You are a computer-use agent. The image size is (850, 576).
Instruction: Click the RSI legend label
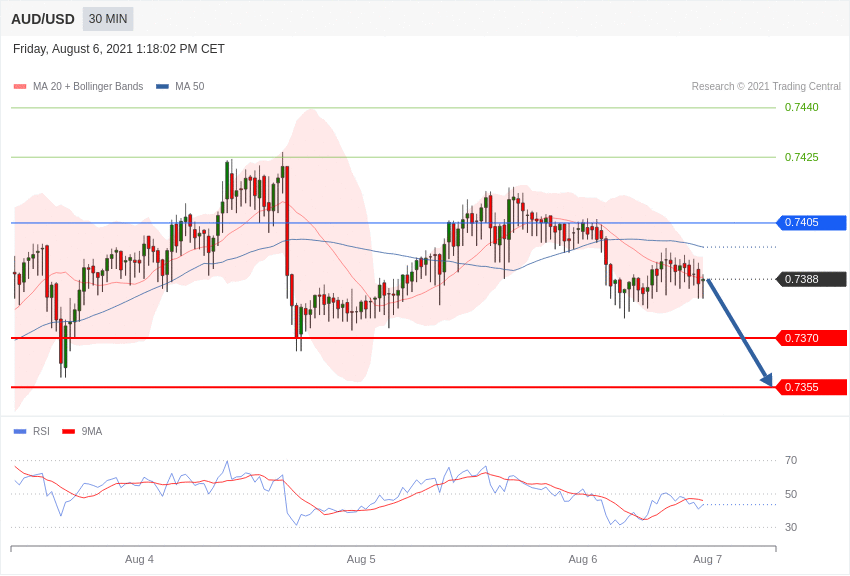click(x=41, y=431)
